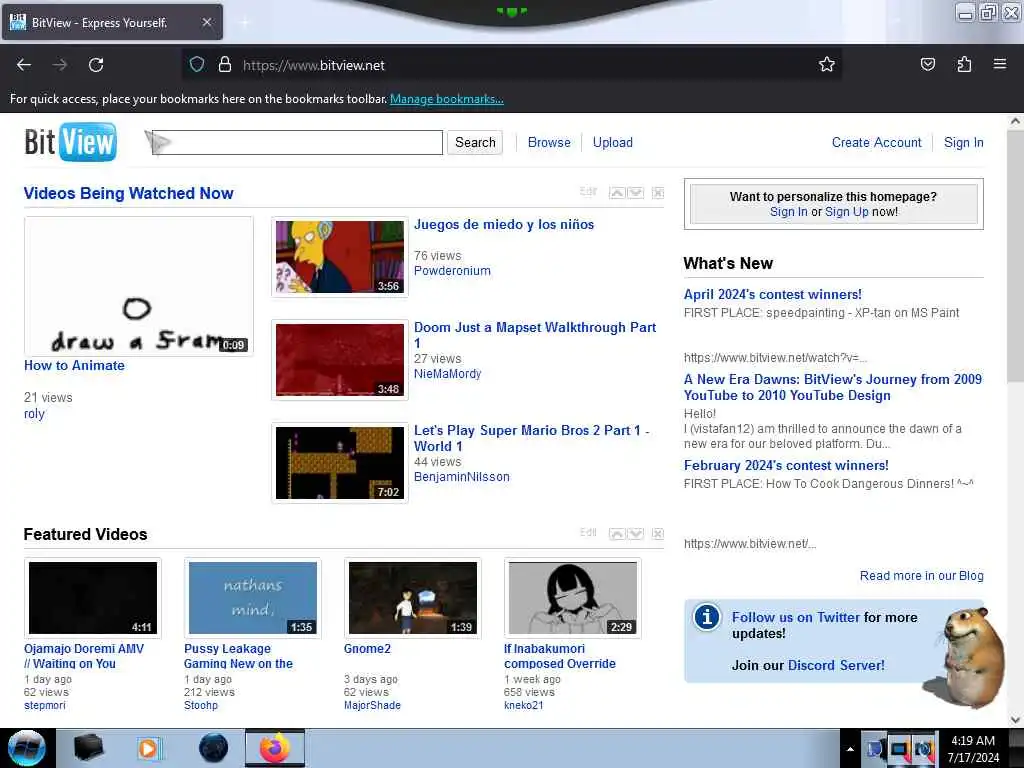This screenshot has width=1024, height=768.
Task: Open the Pocket save icon
Action: (x=927, y=65)
